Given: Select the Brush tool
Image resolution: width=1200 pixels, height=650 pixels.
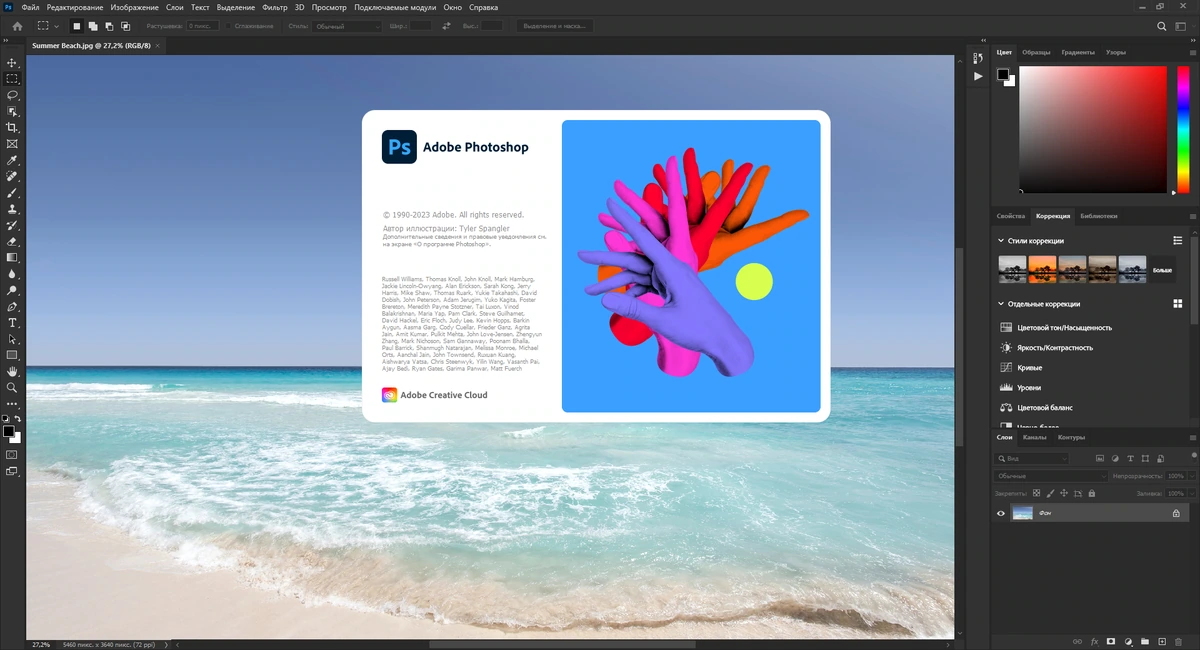Looking at the screenshot, I should pyautogui.click(x=12, y=193).
